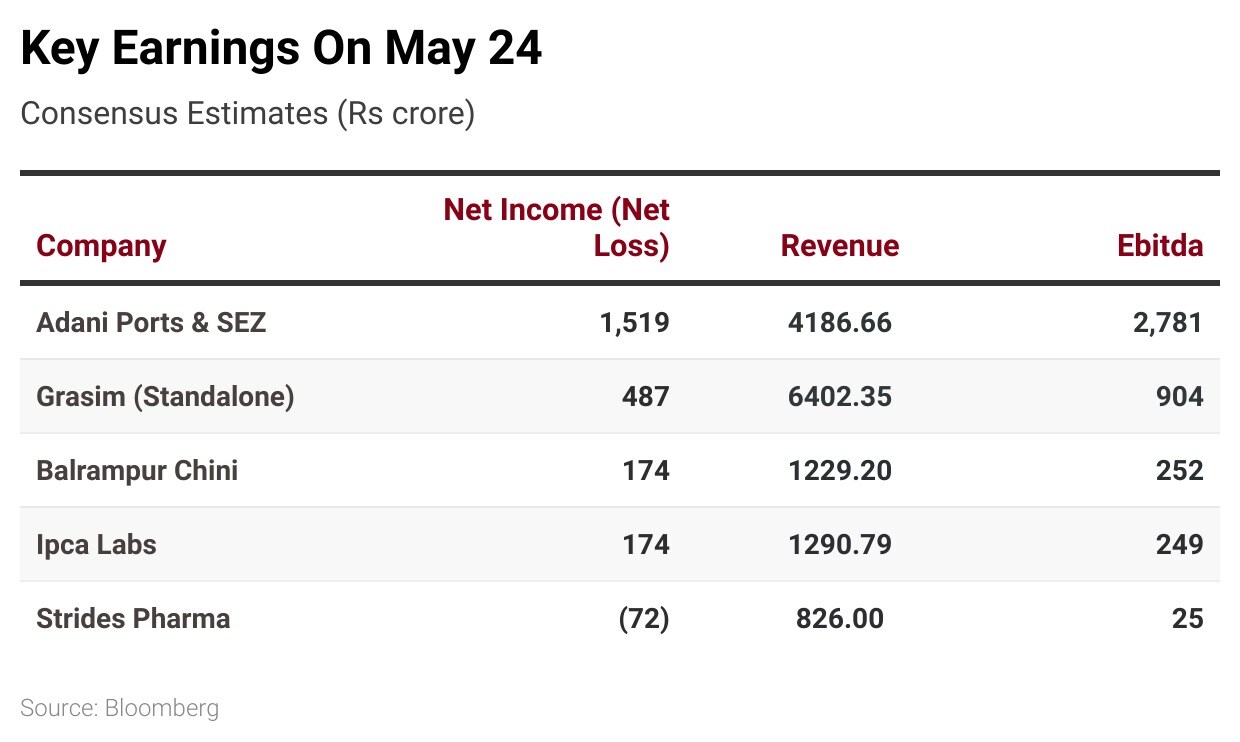This screenshot has width=1240, height=742.
Task: Click the Source: Bloomberg text
Action: (119, 709)
